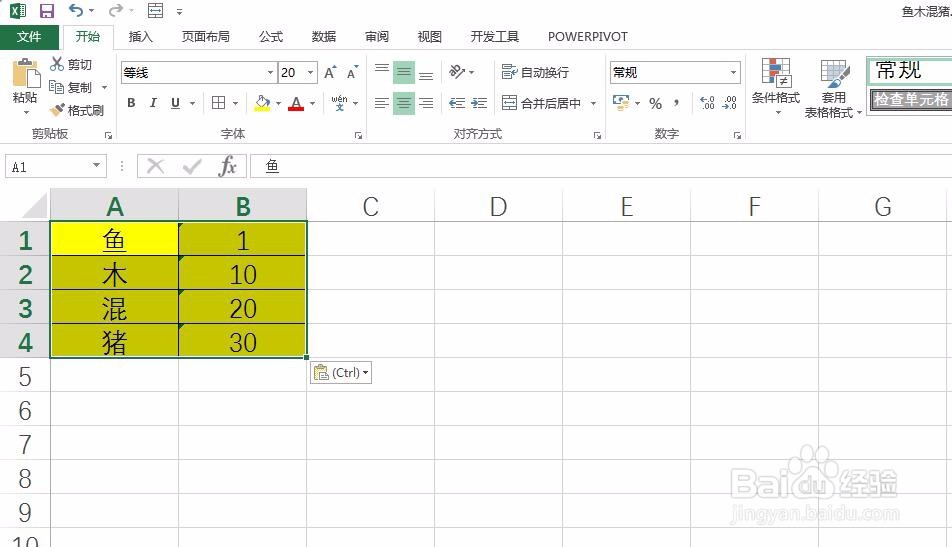Expand the font color dropdown arrow
952x547 pixels.
click(x=313, y=103)
